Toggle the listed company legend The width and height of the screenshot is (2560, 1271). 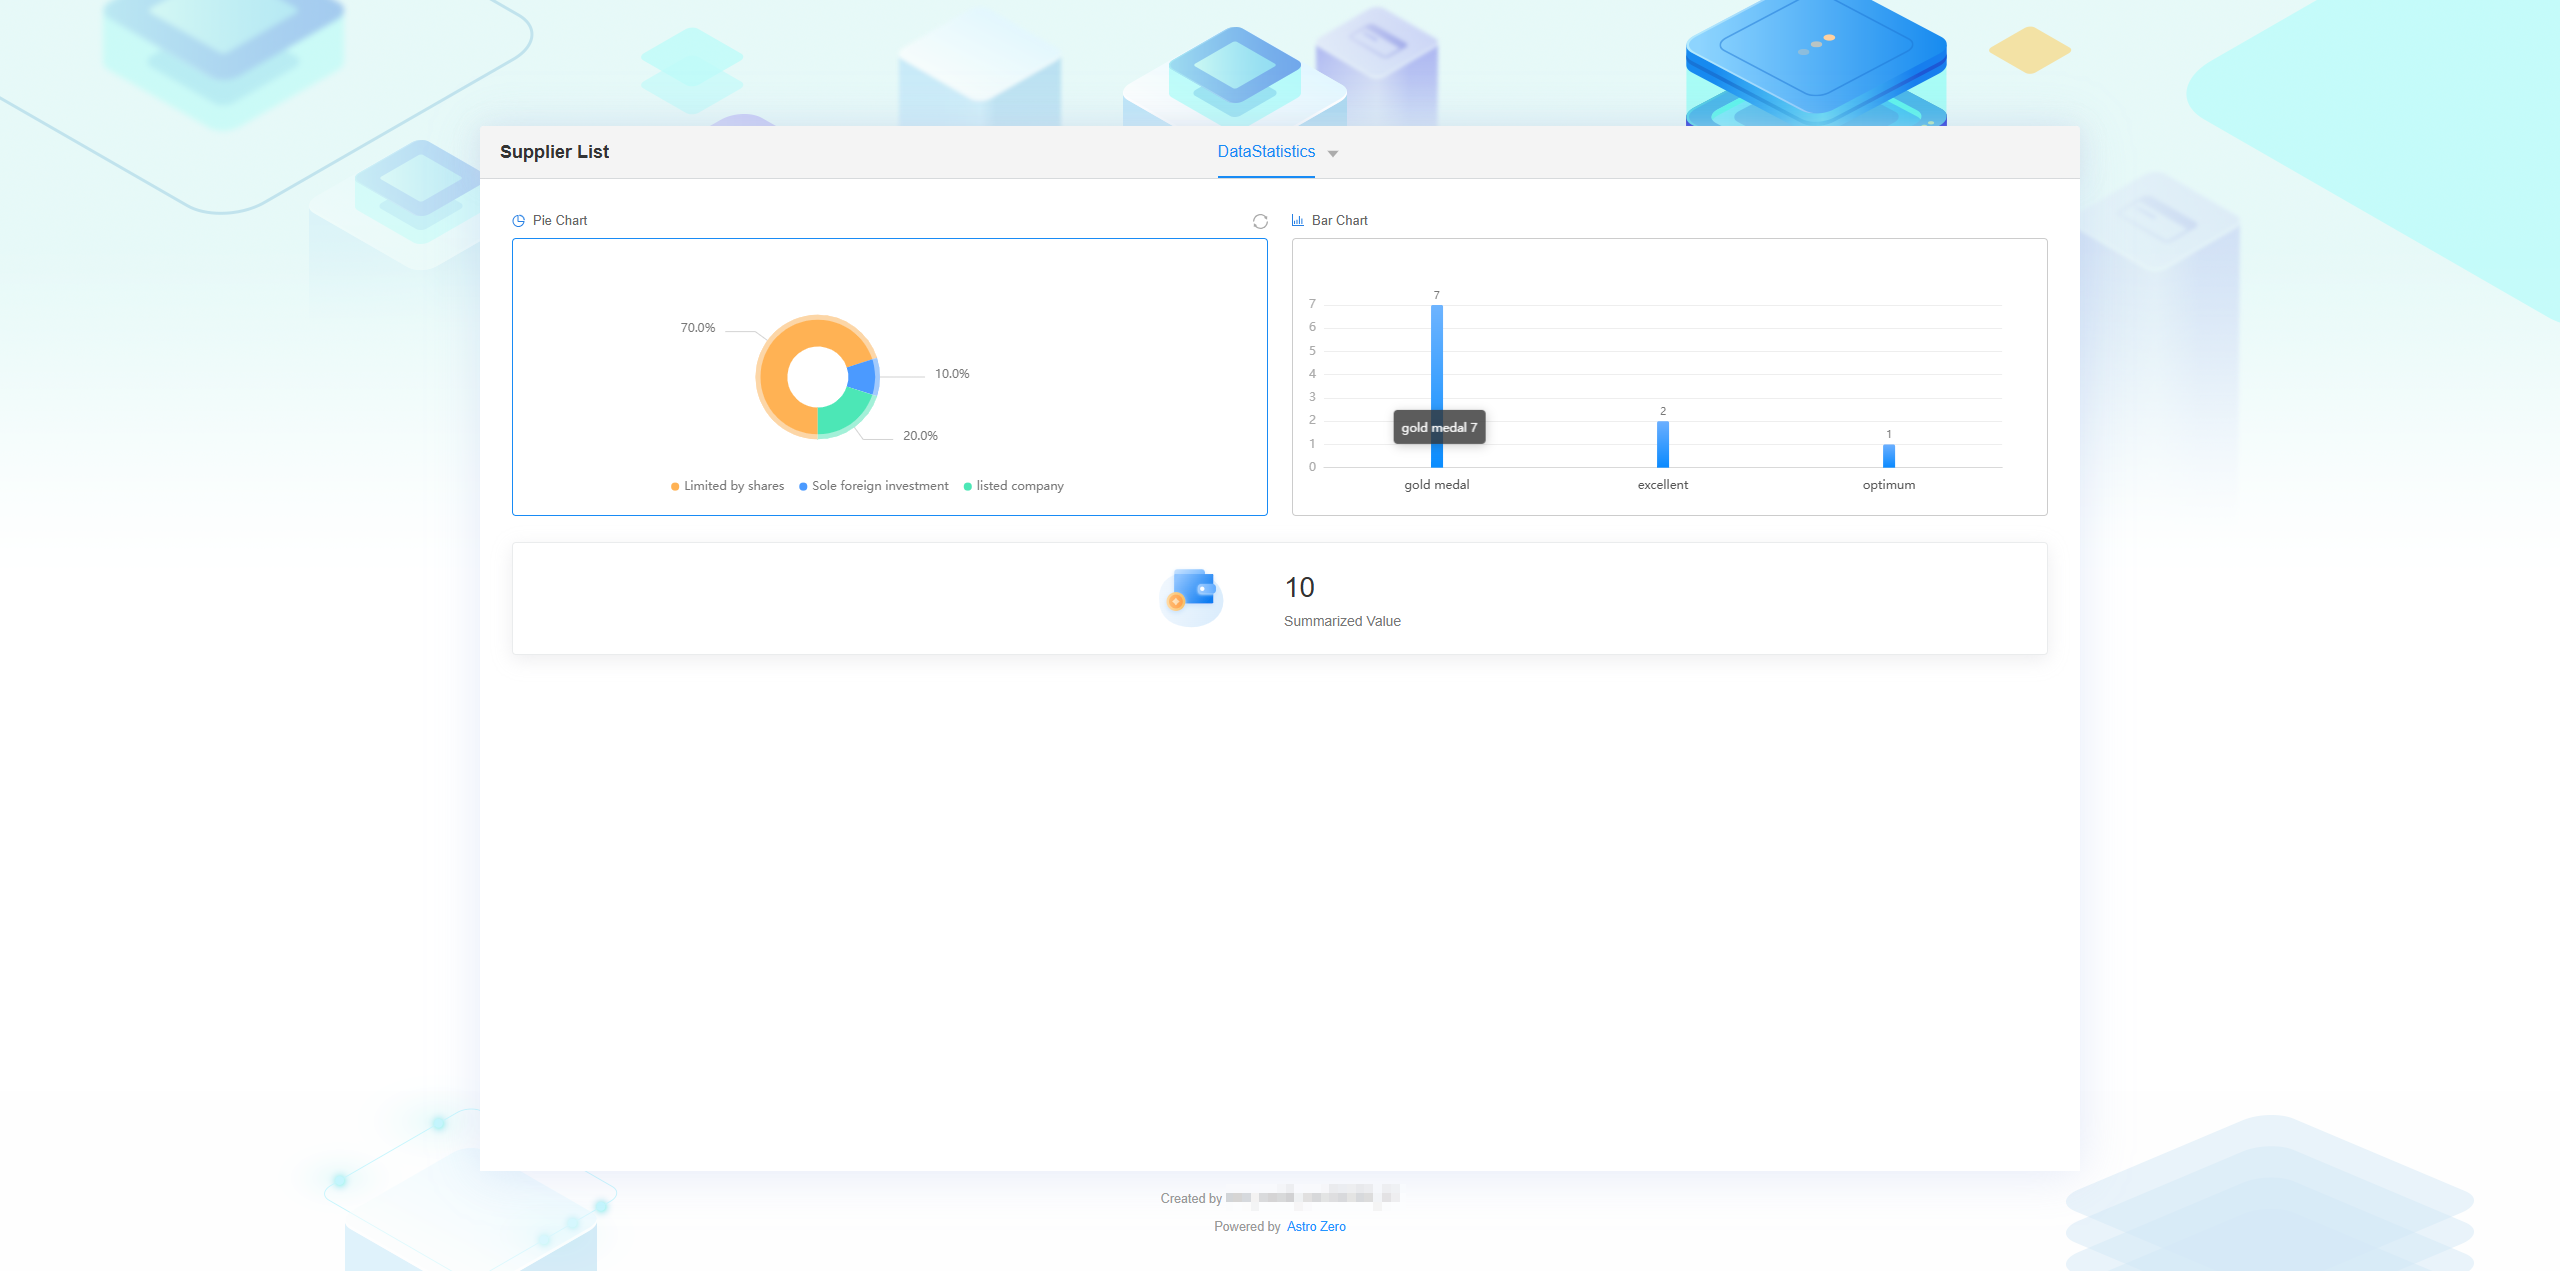pyautogui.click(x=1014, y=486)
